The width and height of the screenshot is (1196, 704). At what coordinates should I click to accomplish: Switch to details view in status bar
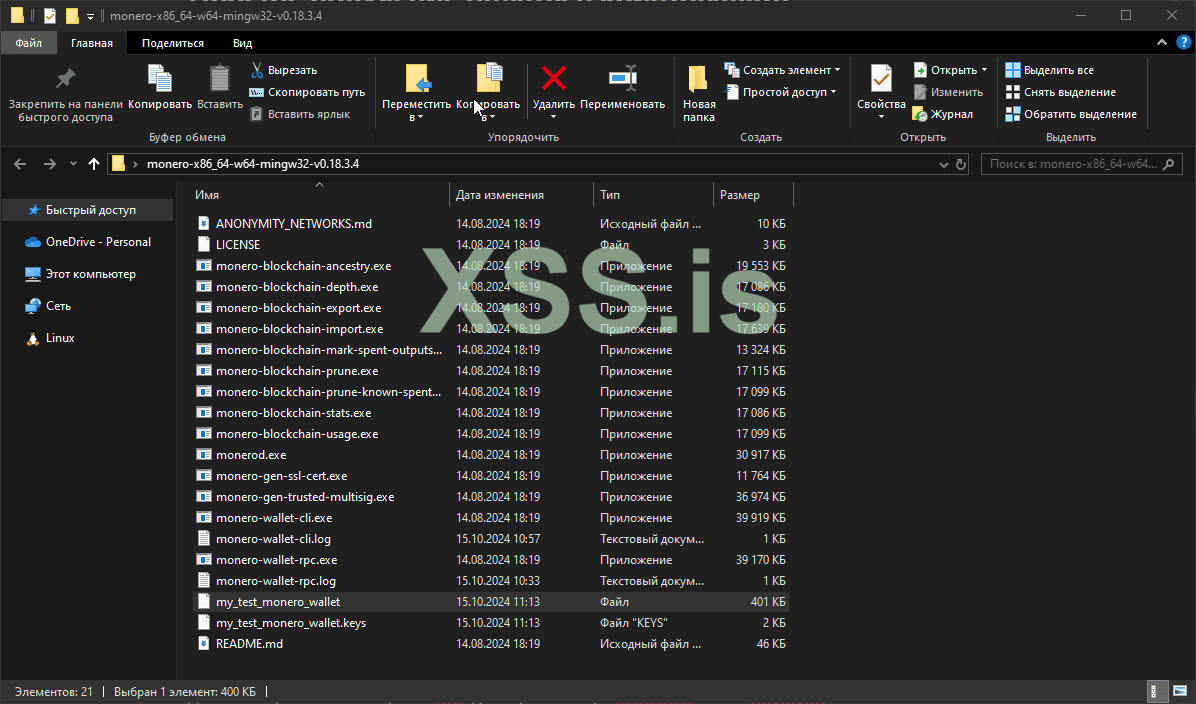tap(1155, 691)
